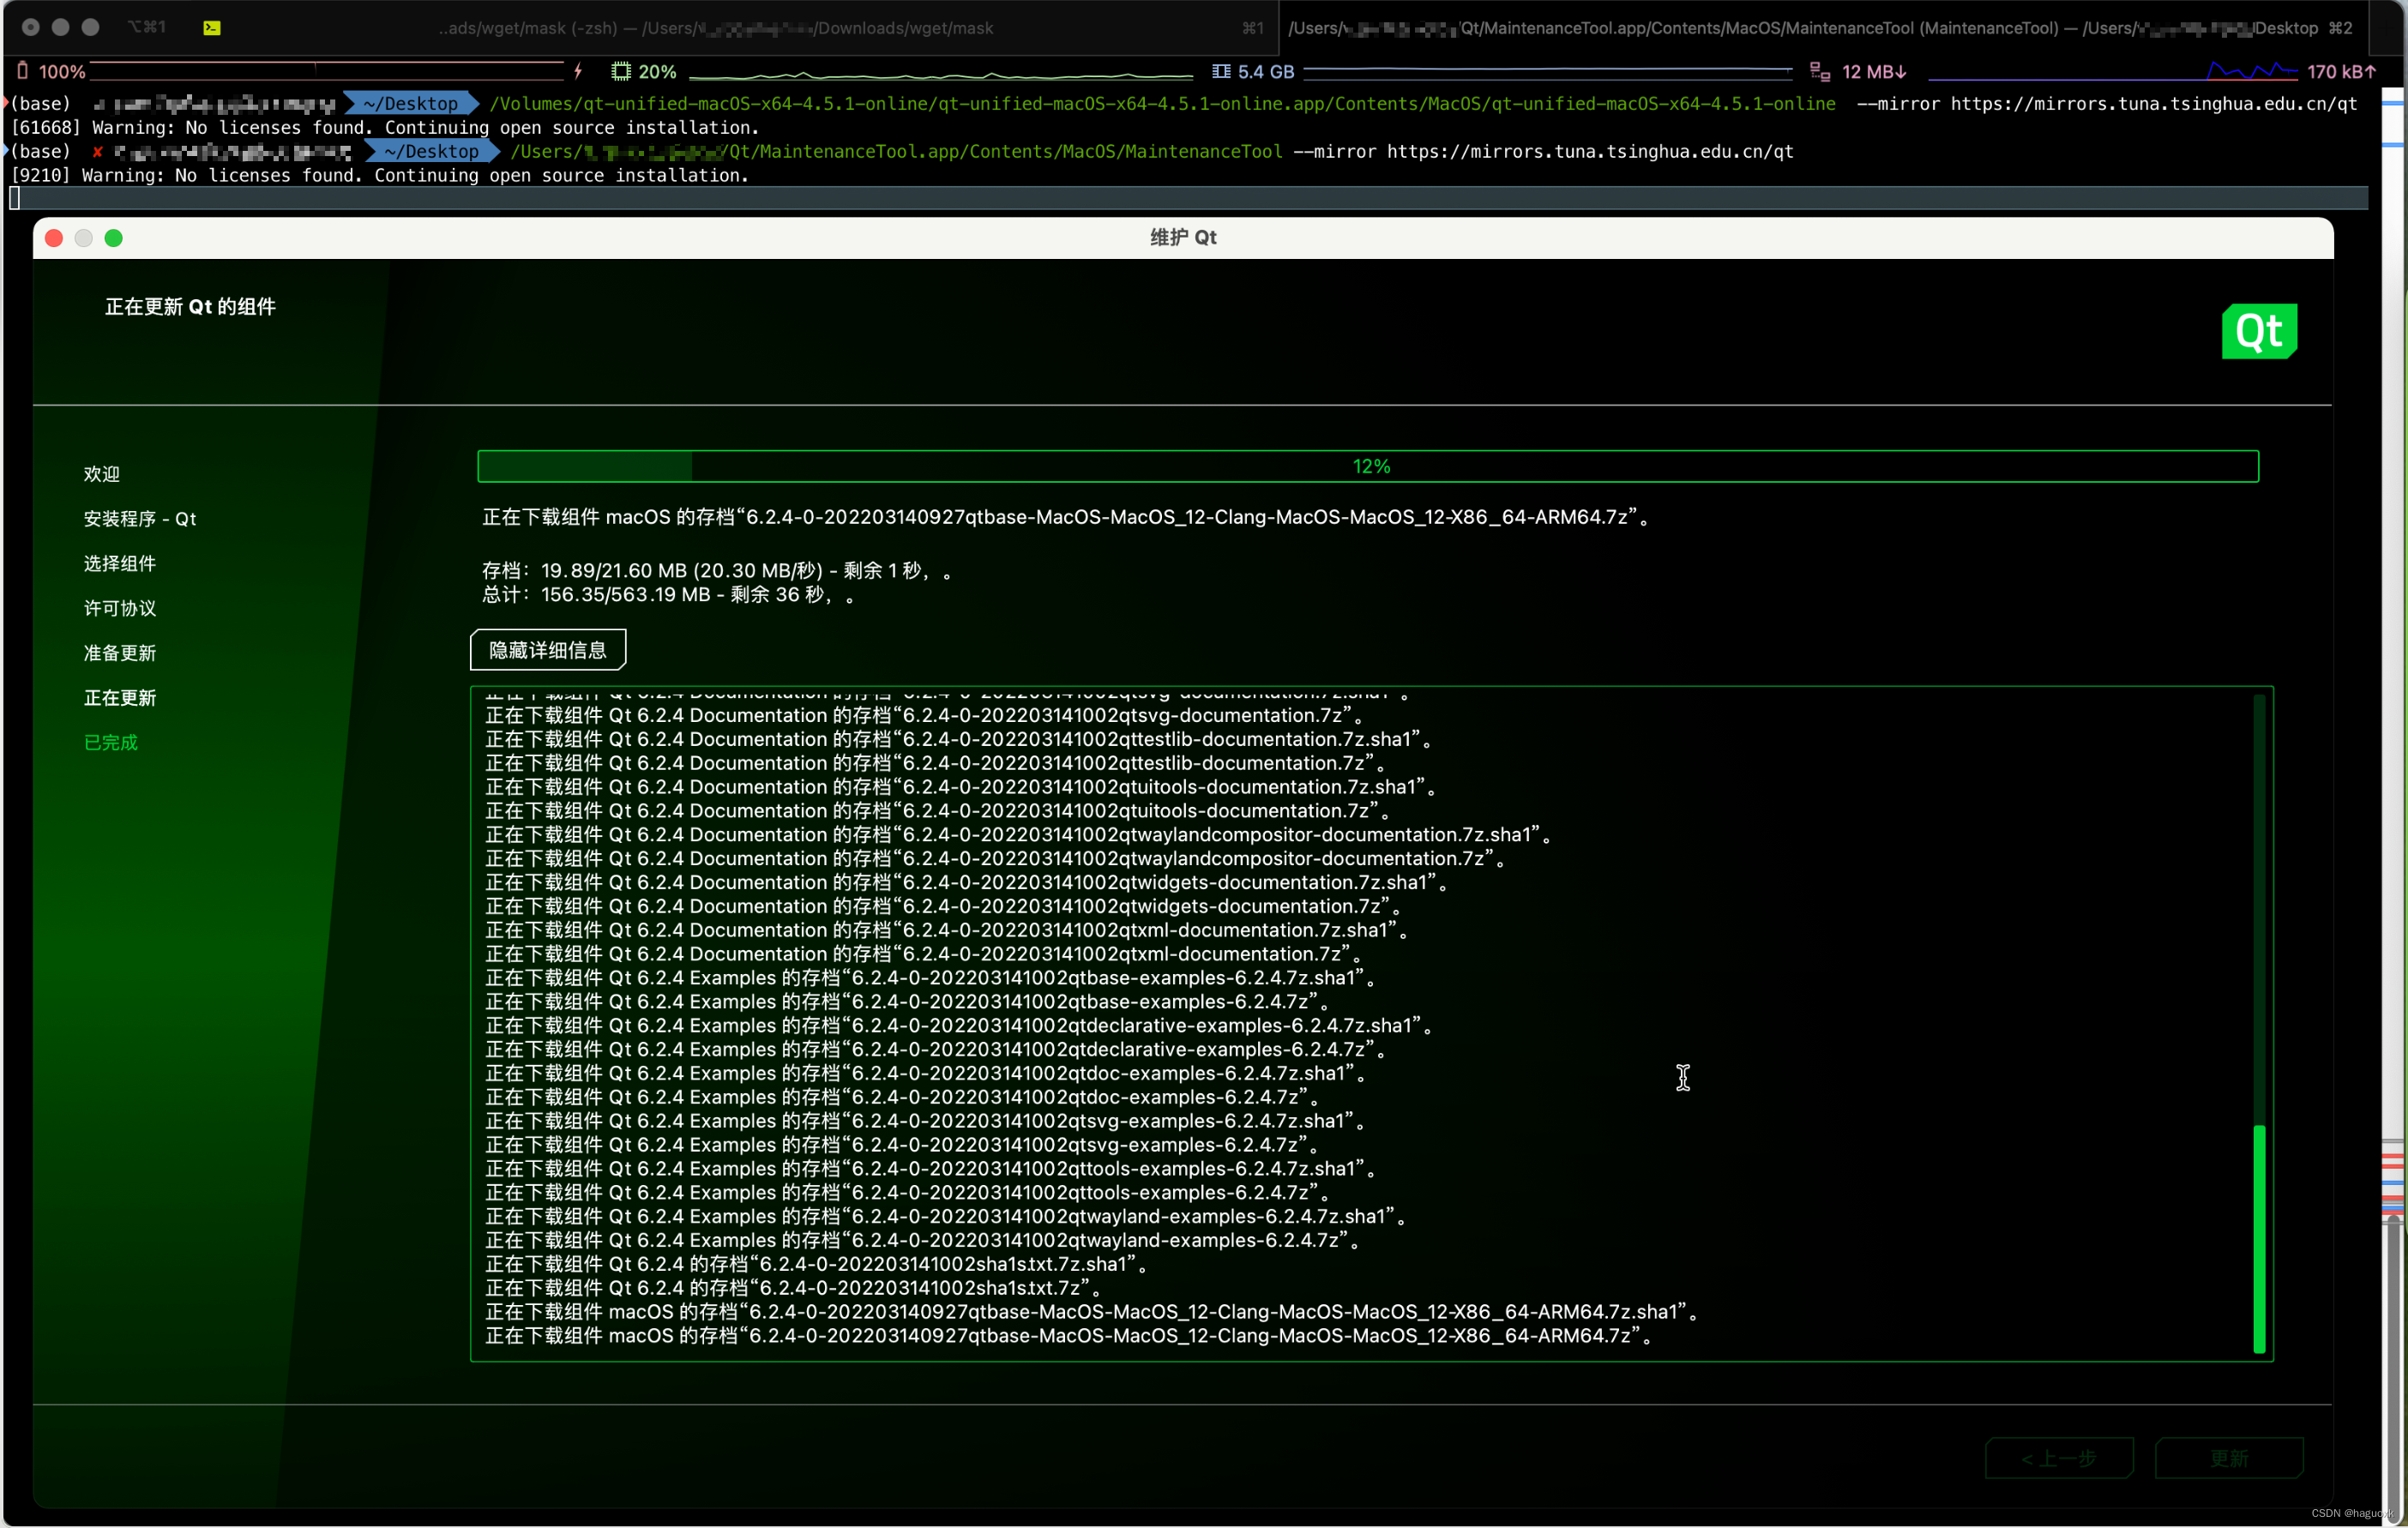
Task: Select the 选择组件 step in sidebar
Action: tap(120, 563)
